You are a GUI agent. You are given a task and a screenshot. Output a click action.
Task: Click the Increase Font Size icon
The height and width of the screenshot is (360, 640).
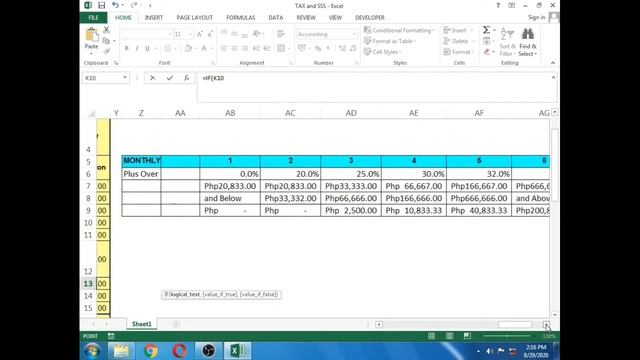point(200,34)
